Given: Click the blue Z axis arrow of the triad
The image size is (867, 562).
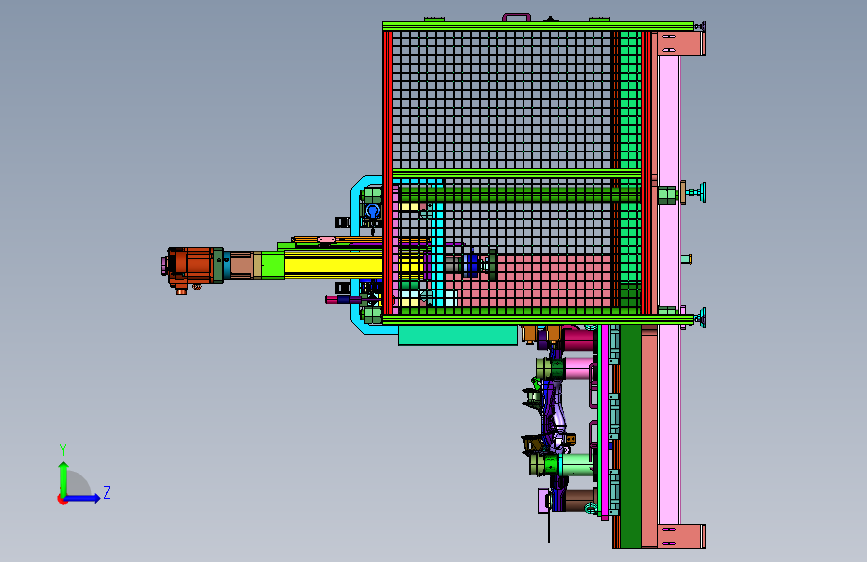Looking at the screenshot, I should [x=83, y=498].
